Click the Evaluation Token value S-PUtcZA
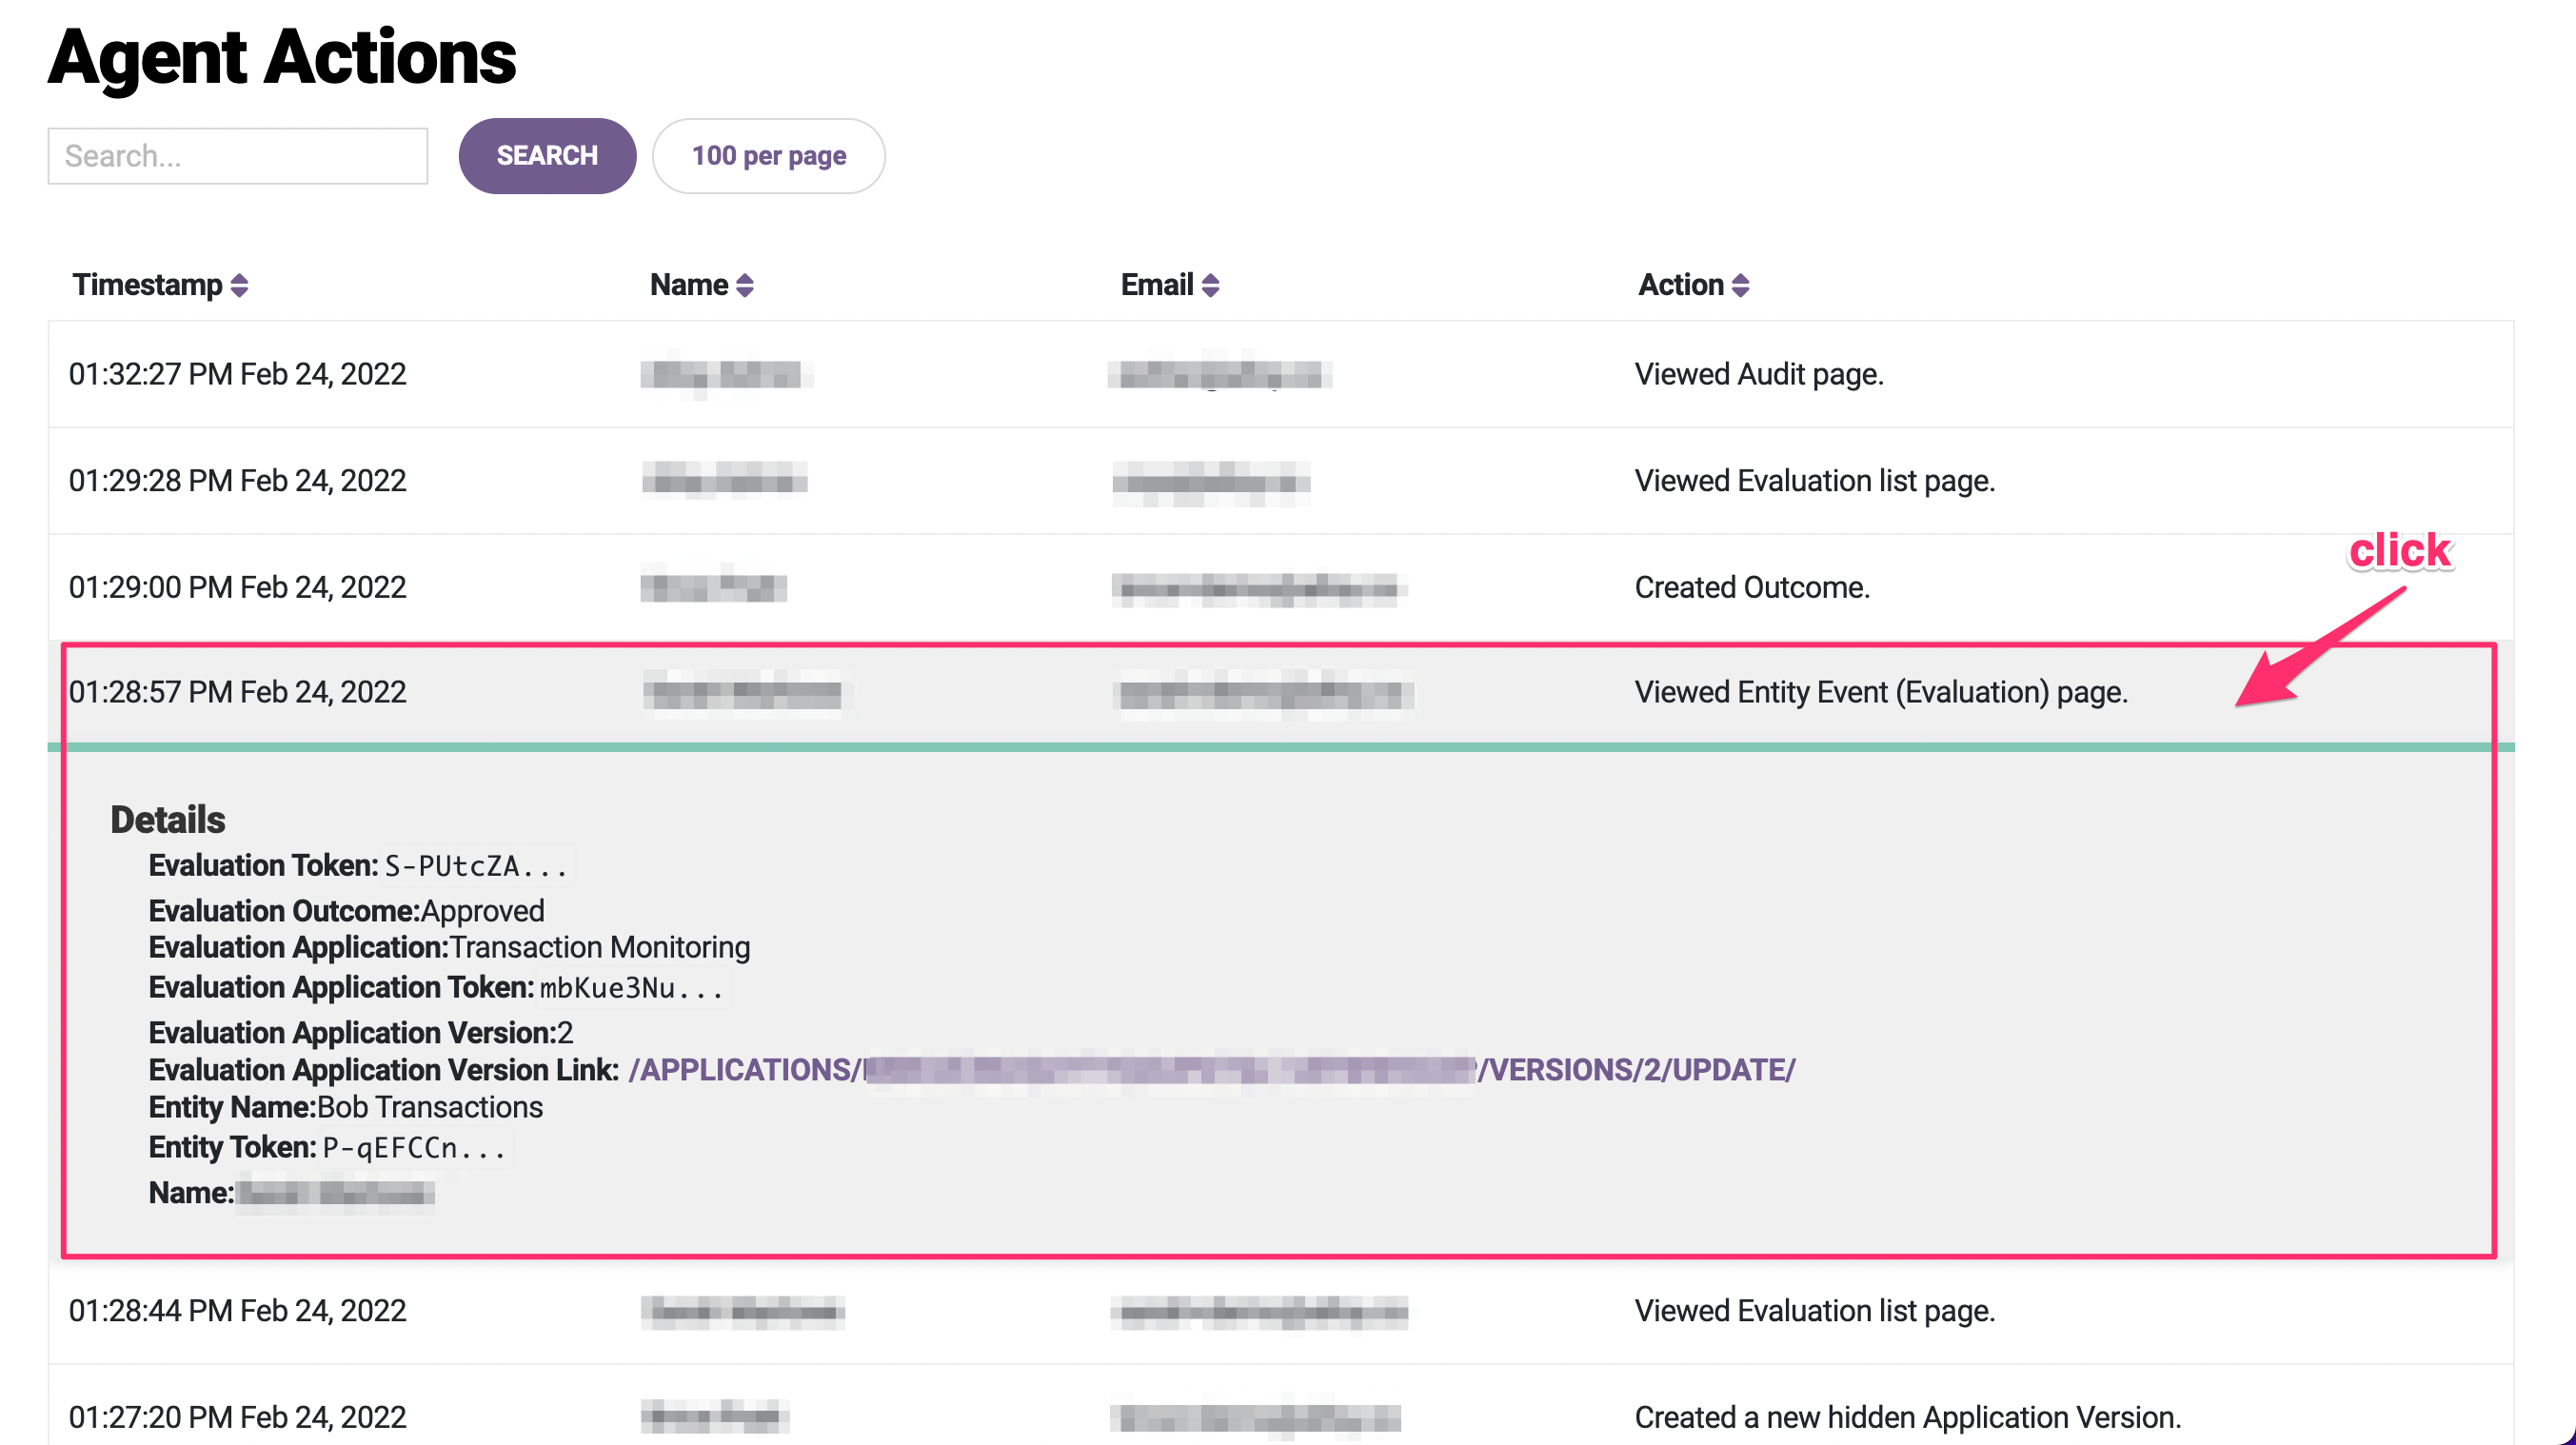2576x1445 pixels. 476,866
